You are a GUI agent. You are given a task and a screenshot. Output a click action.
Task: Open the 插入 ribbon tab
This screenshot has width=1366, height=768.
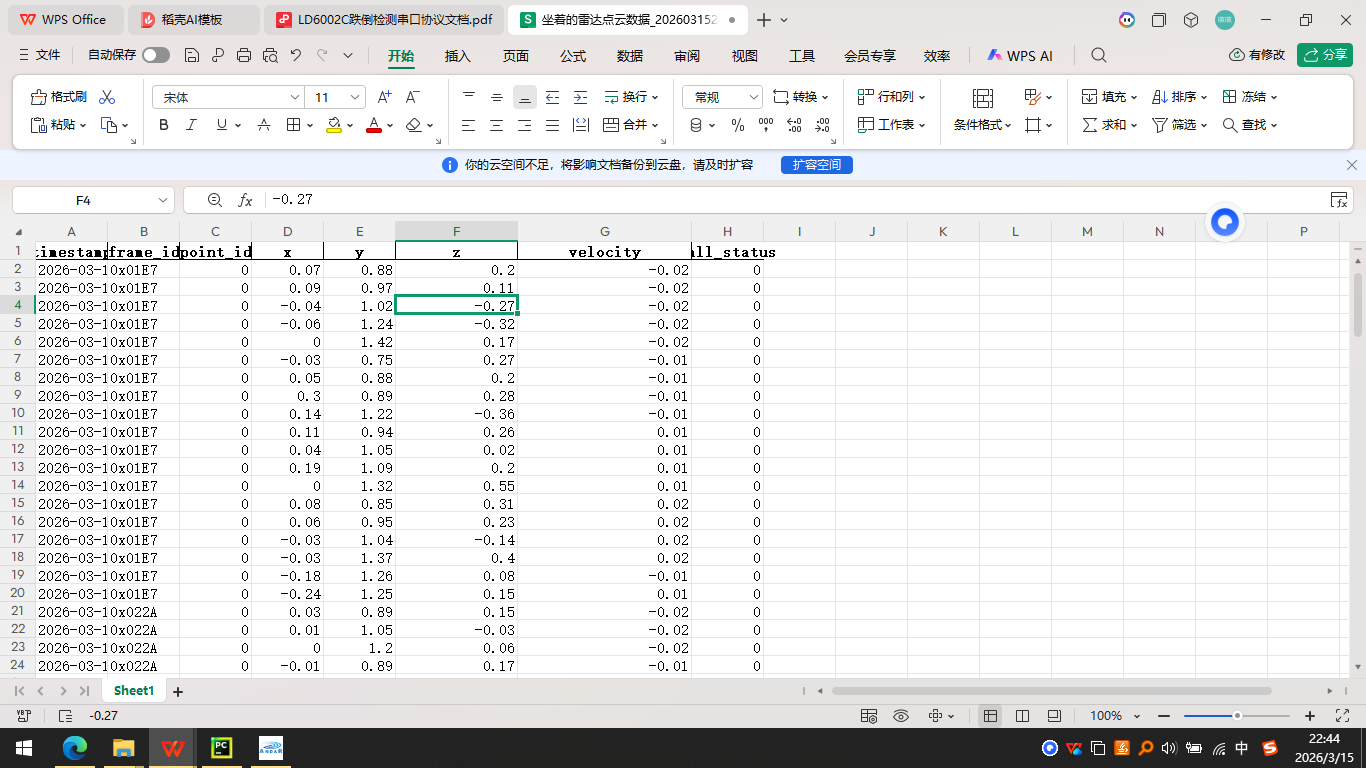457,56
